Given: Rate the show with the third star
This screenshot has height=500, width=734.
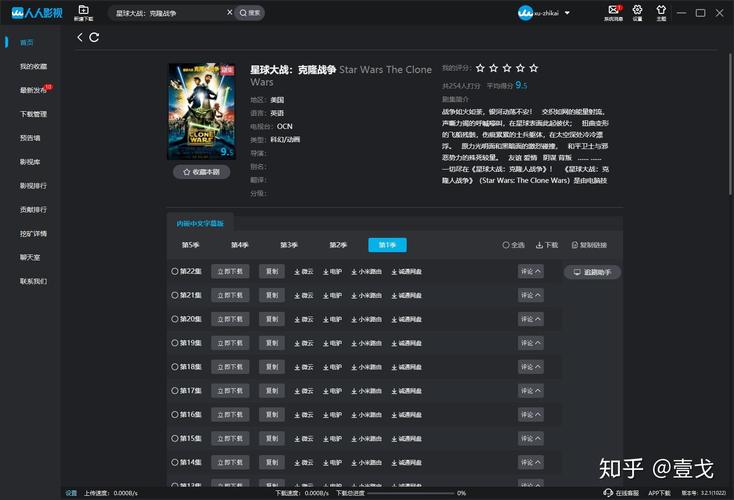Looking at the screenshot, I should pyautogui.click(x=507, y=68).
